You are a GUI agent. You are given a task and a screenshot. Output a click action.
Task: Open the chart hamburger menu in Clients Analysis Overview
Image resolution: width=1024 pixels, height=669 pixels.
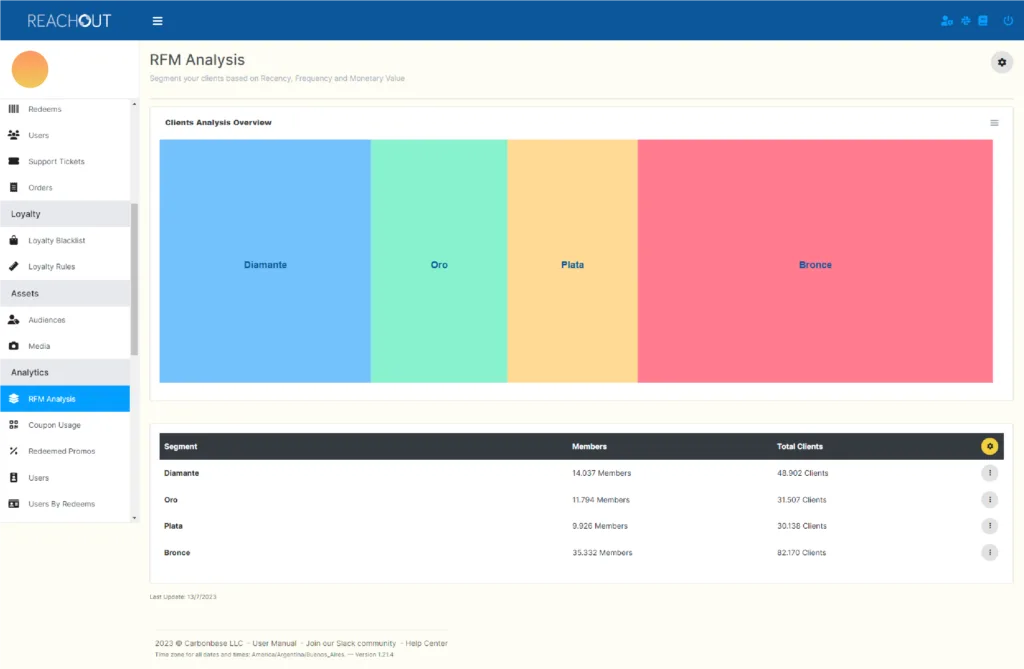point(994,123)
